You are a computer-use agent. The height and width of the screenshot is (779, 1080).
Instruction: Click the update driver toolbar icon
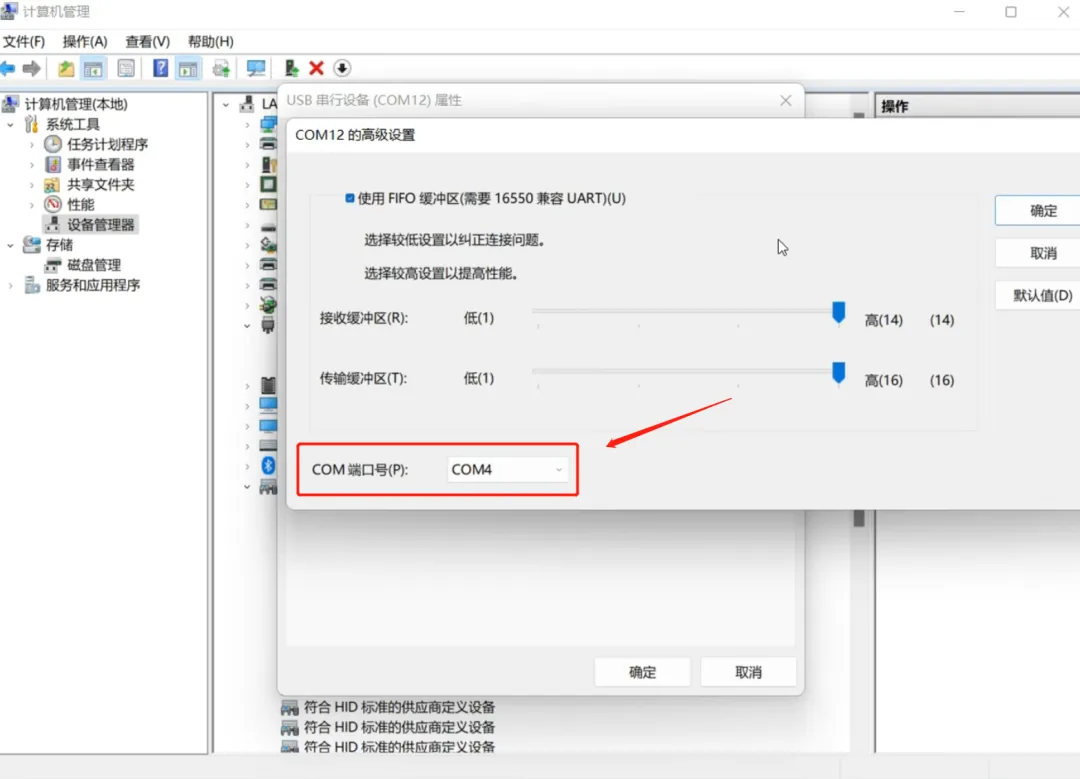291,68
